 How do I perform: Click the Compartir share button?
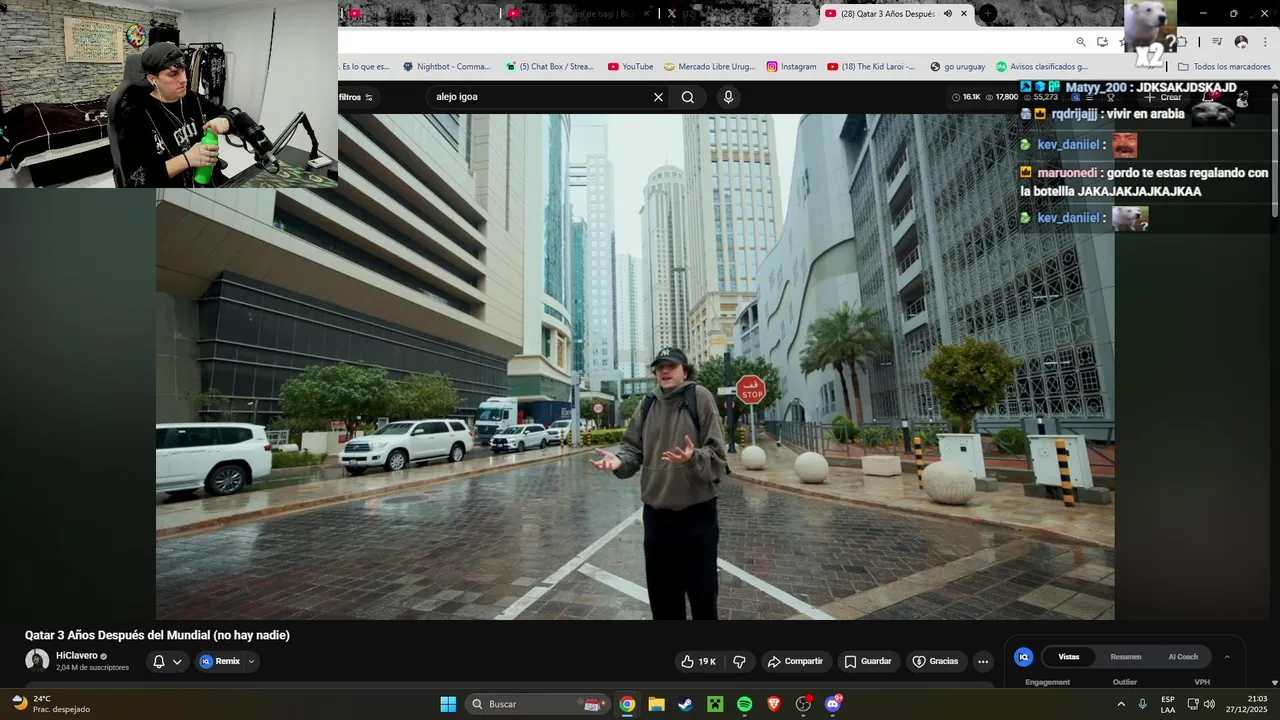pos(794,661)
